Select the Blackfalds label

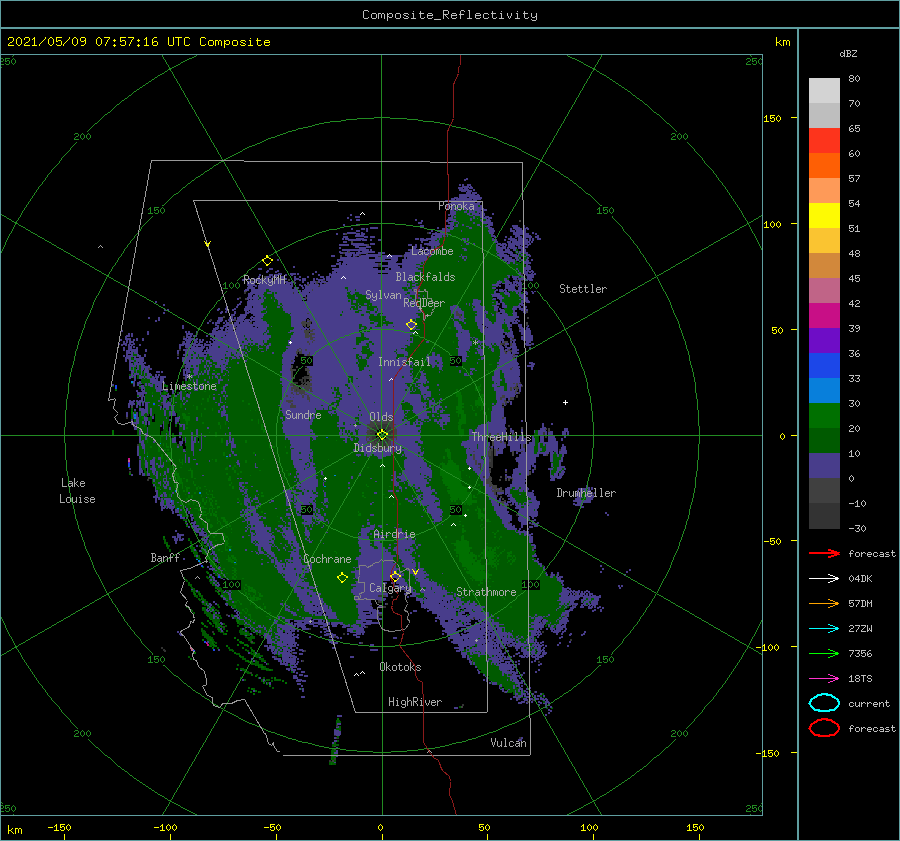click(x=425, y=277)
